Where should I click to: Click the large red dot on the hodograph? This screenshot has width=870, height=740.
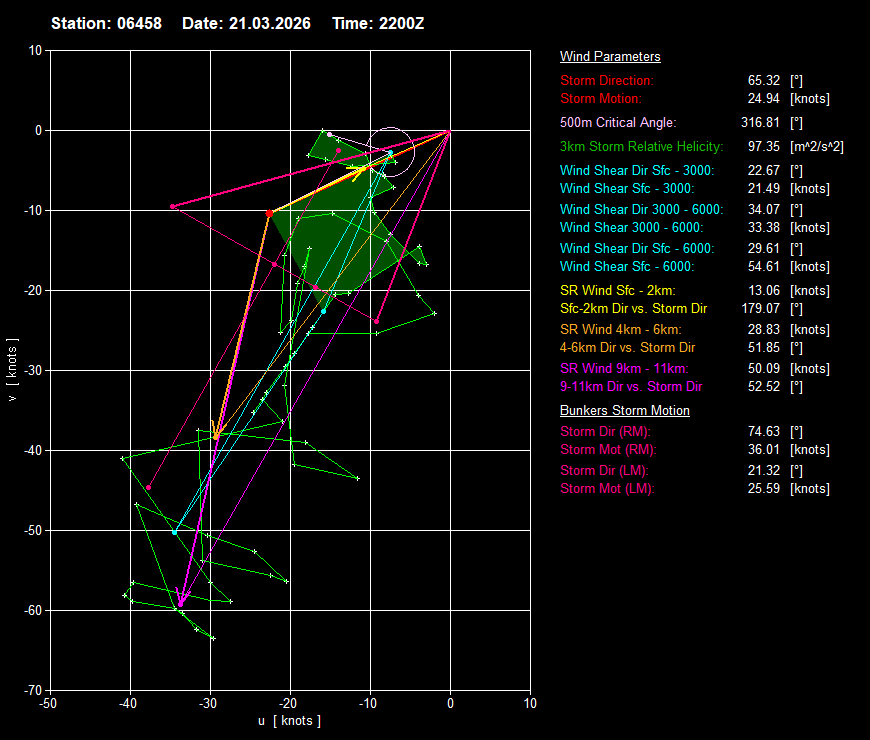(269, 213)
